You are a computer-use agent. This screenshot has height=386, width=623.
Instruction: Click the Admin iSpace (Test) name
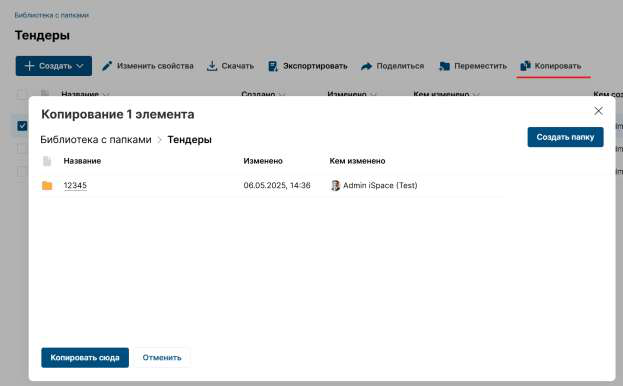pos(380,185)
